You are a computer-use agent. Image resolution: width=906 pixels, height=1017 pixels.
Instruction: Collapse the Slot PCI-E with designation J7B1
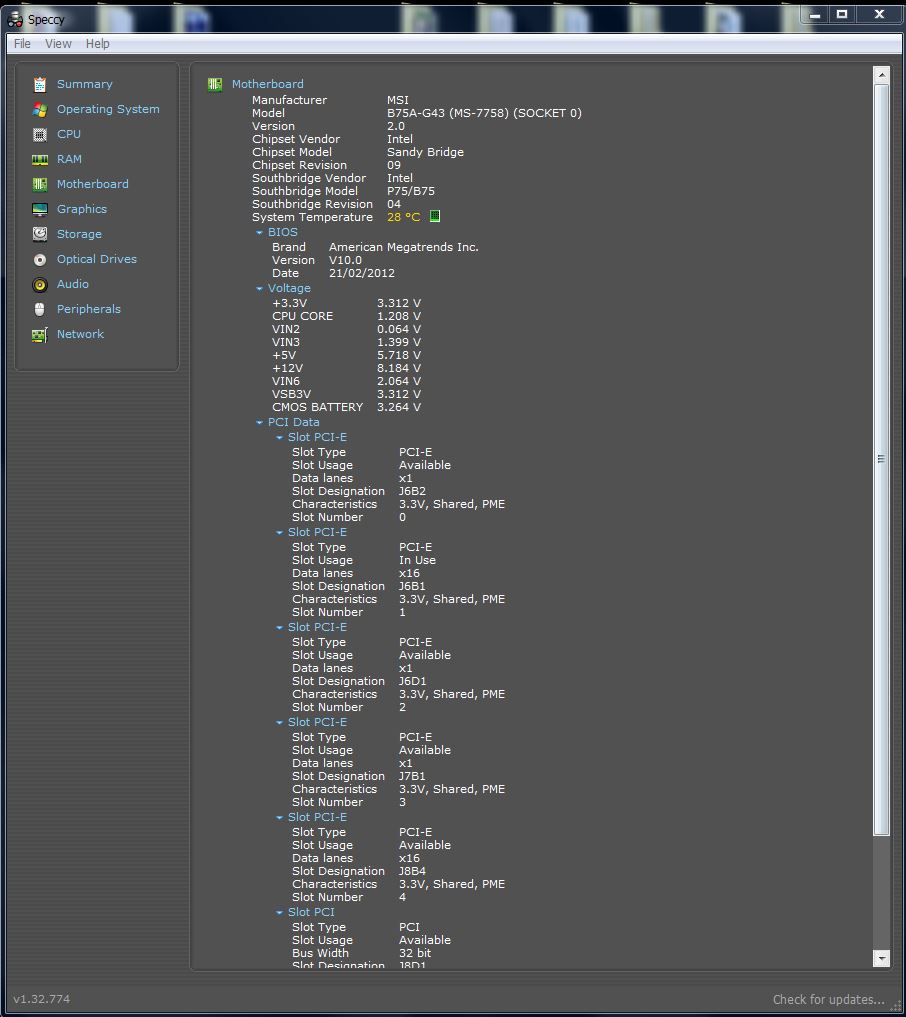(x=279, y=723)
